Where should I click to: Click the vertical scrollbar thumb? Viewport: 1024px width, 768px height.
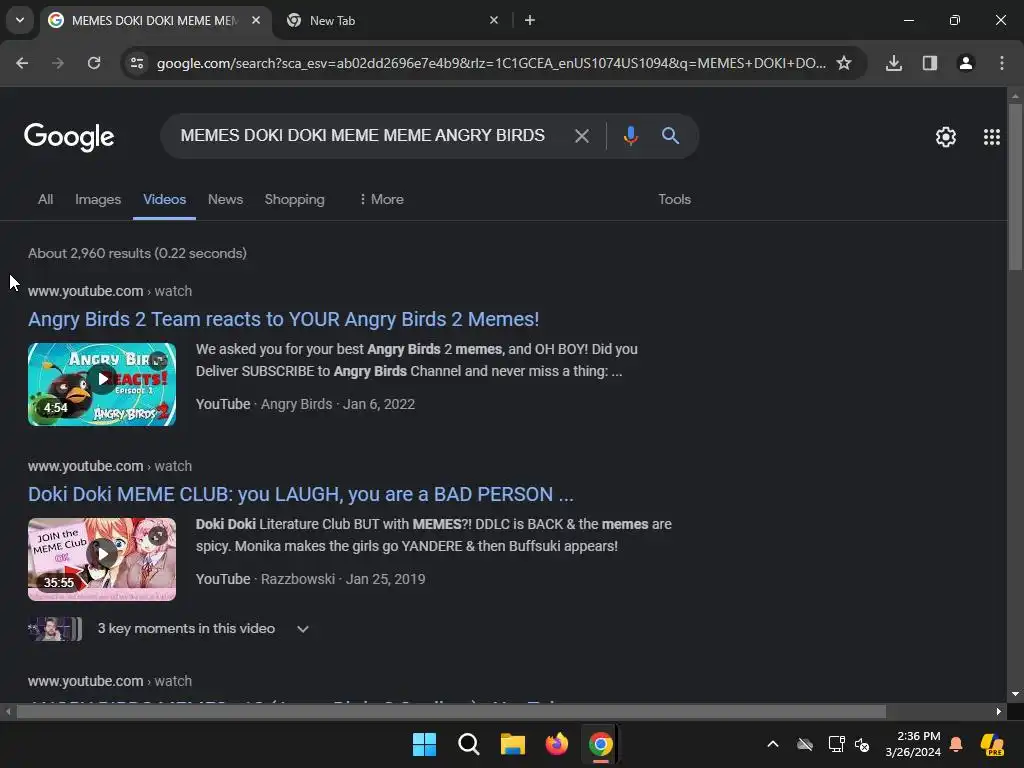coord(1015,186)
